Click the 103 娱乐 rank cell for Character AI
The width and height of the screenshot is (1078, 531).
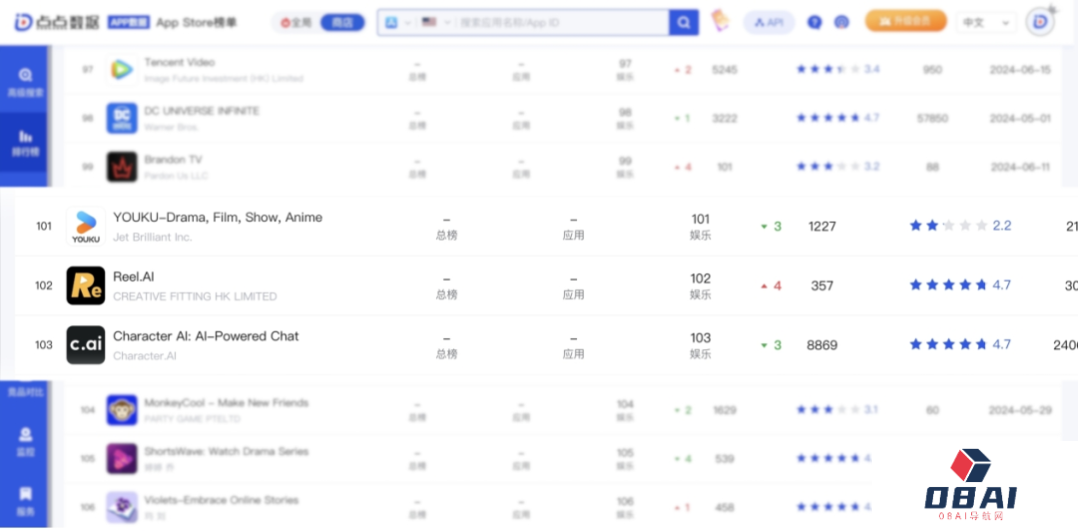pyautogui.click(x=701, y=345)
